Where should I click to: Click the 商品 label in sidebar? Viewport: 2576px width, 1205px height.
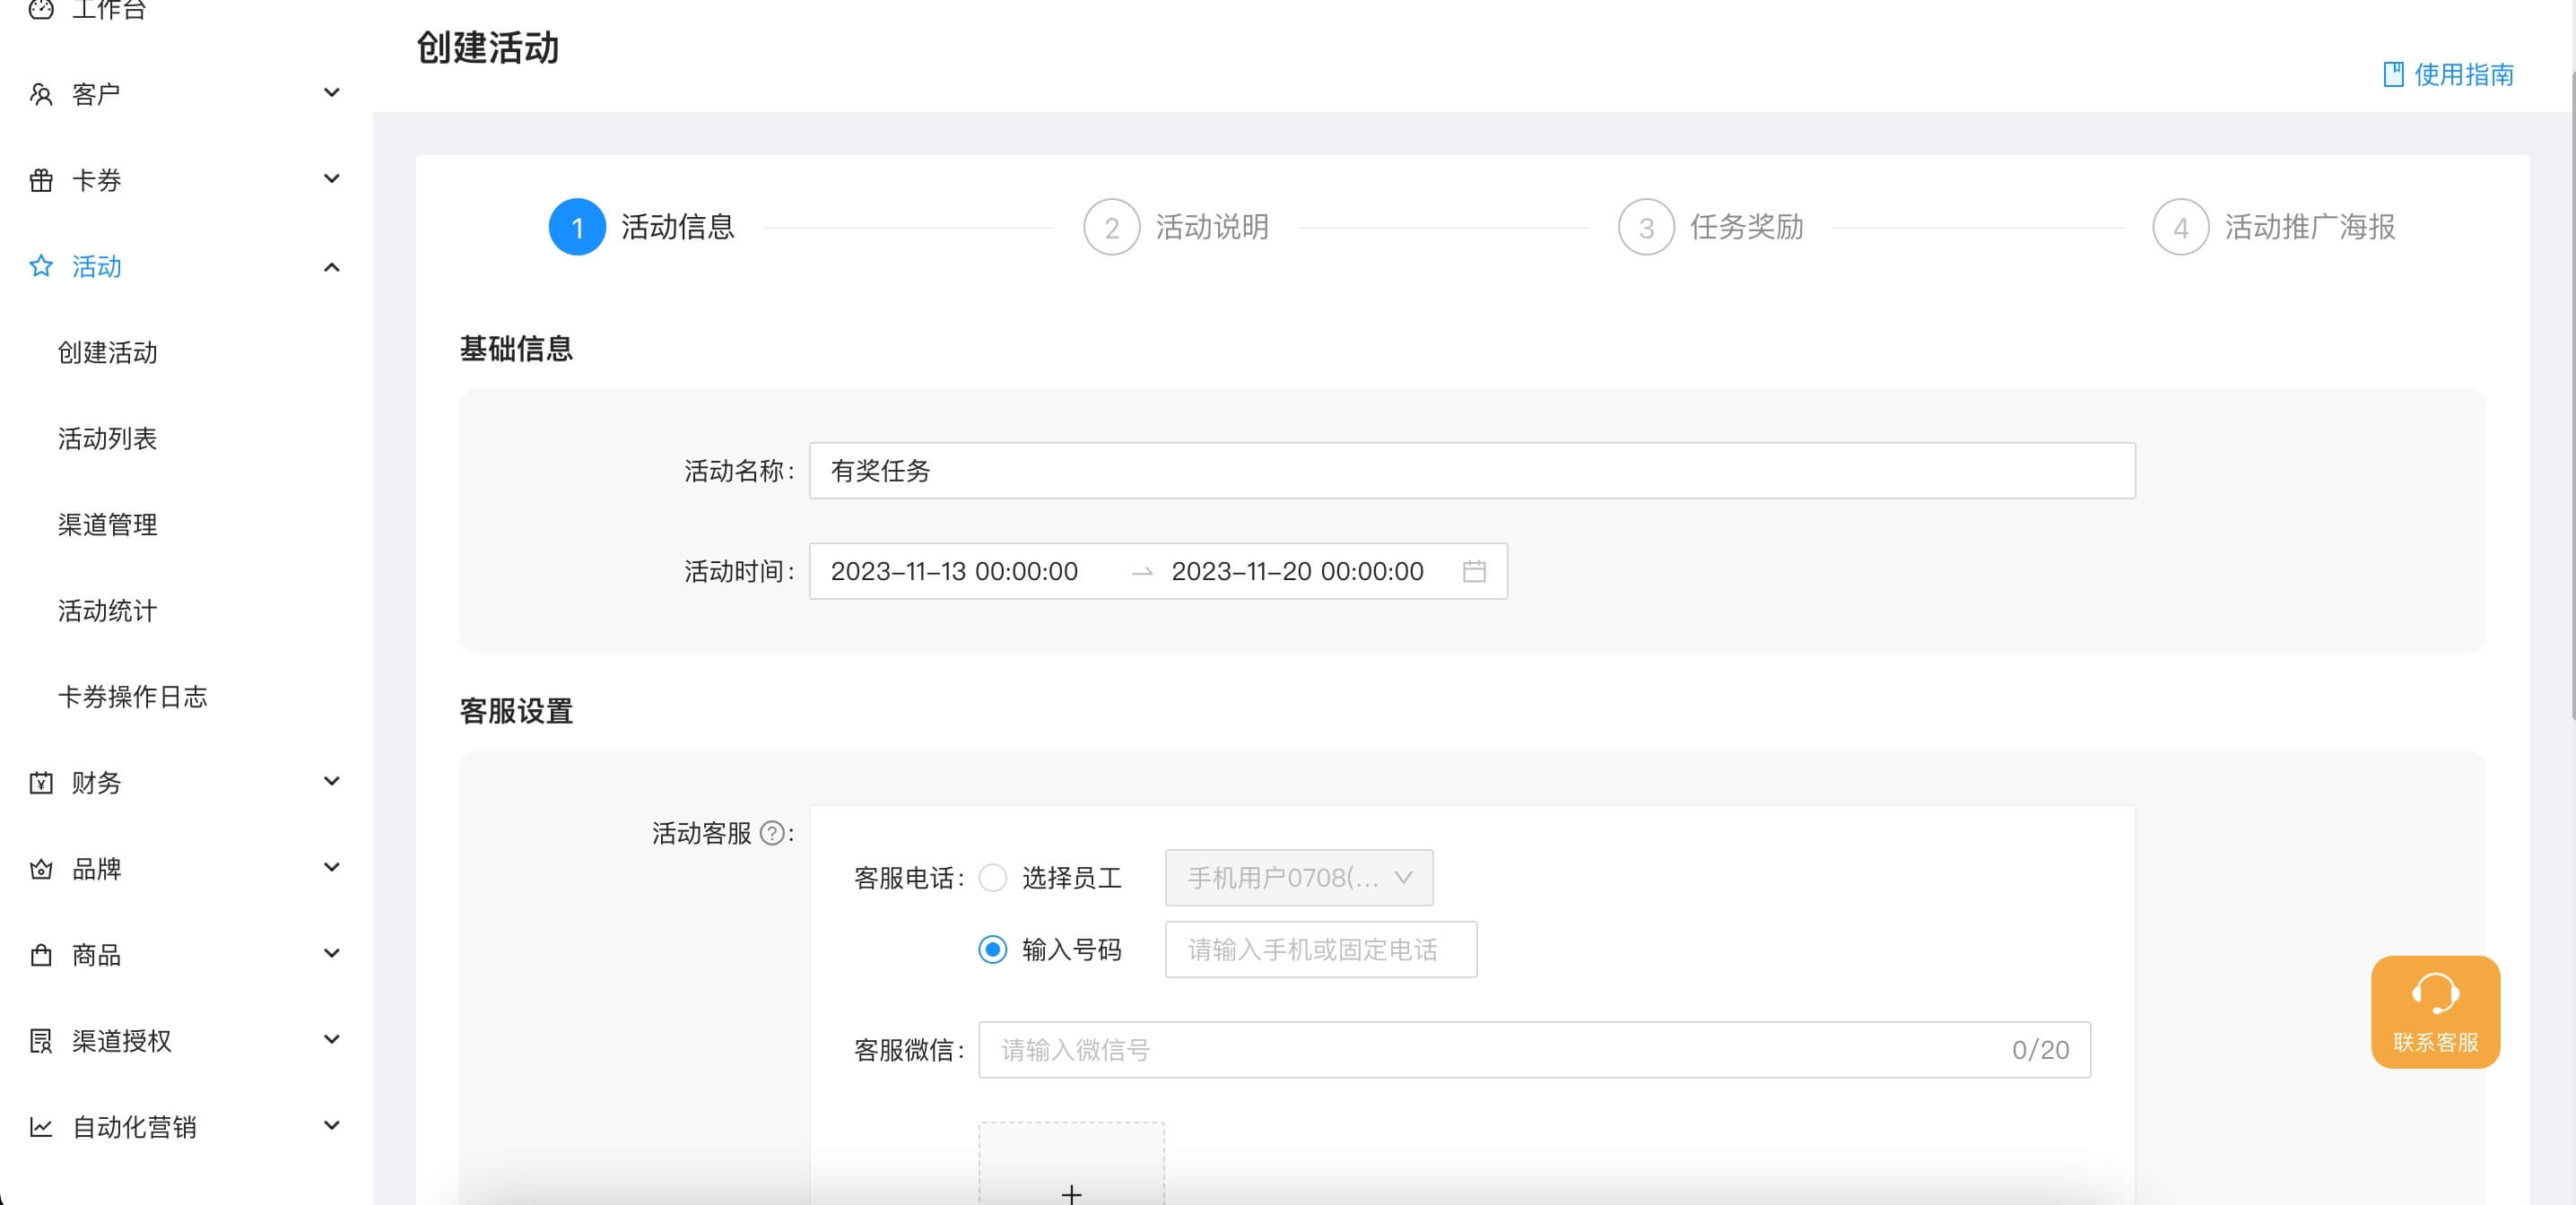click(x=96, y=954)
